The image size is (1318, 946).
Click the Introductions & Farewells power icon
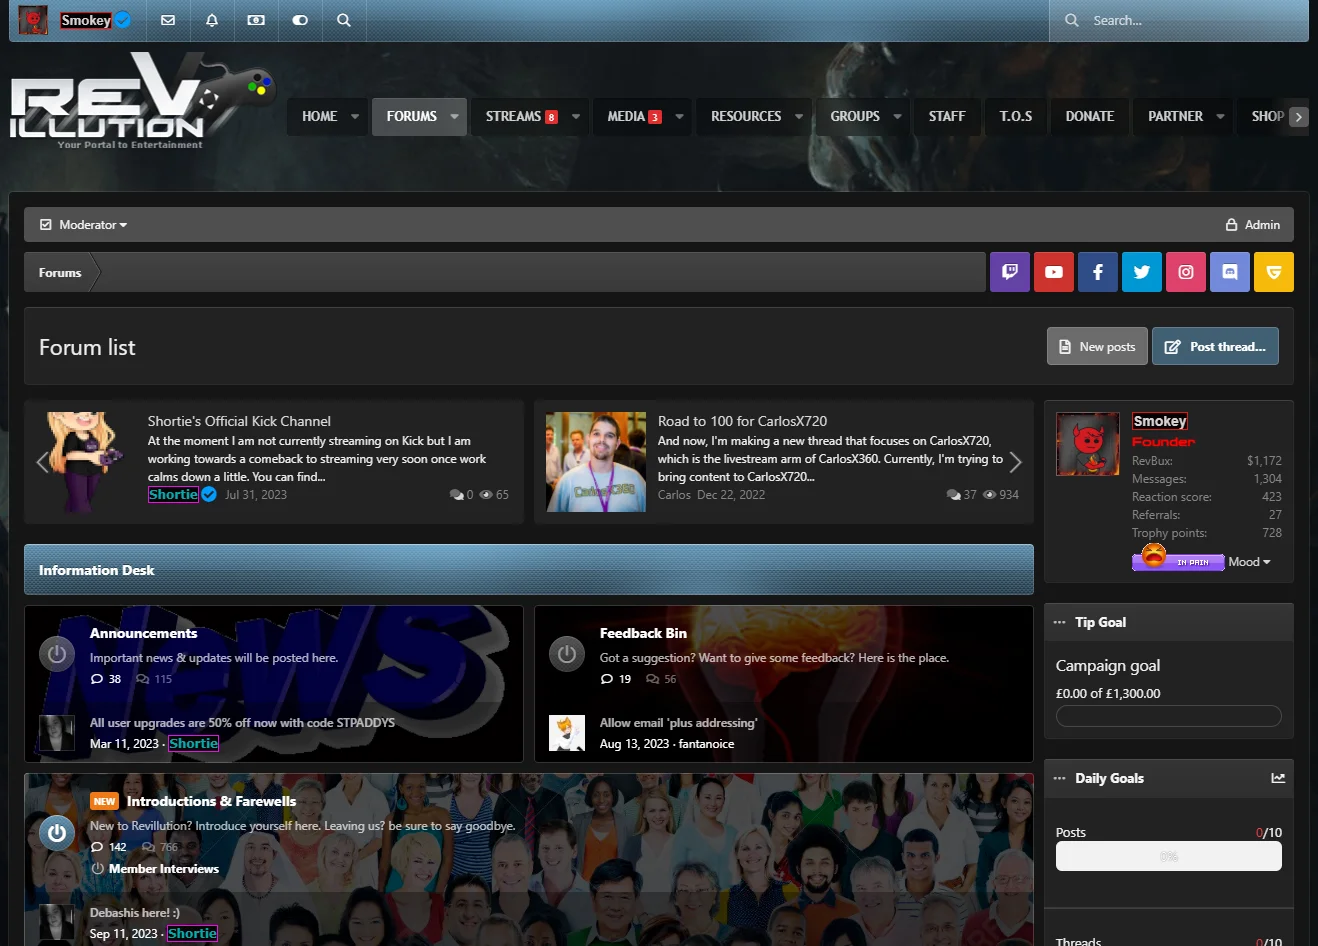[57, 832]
